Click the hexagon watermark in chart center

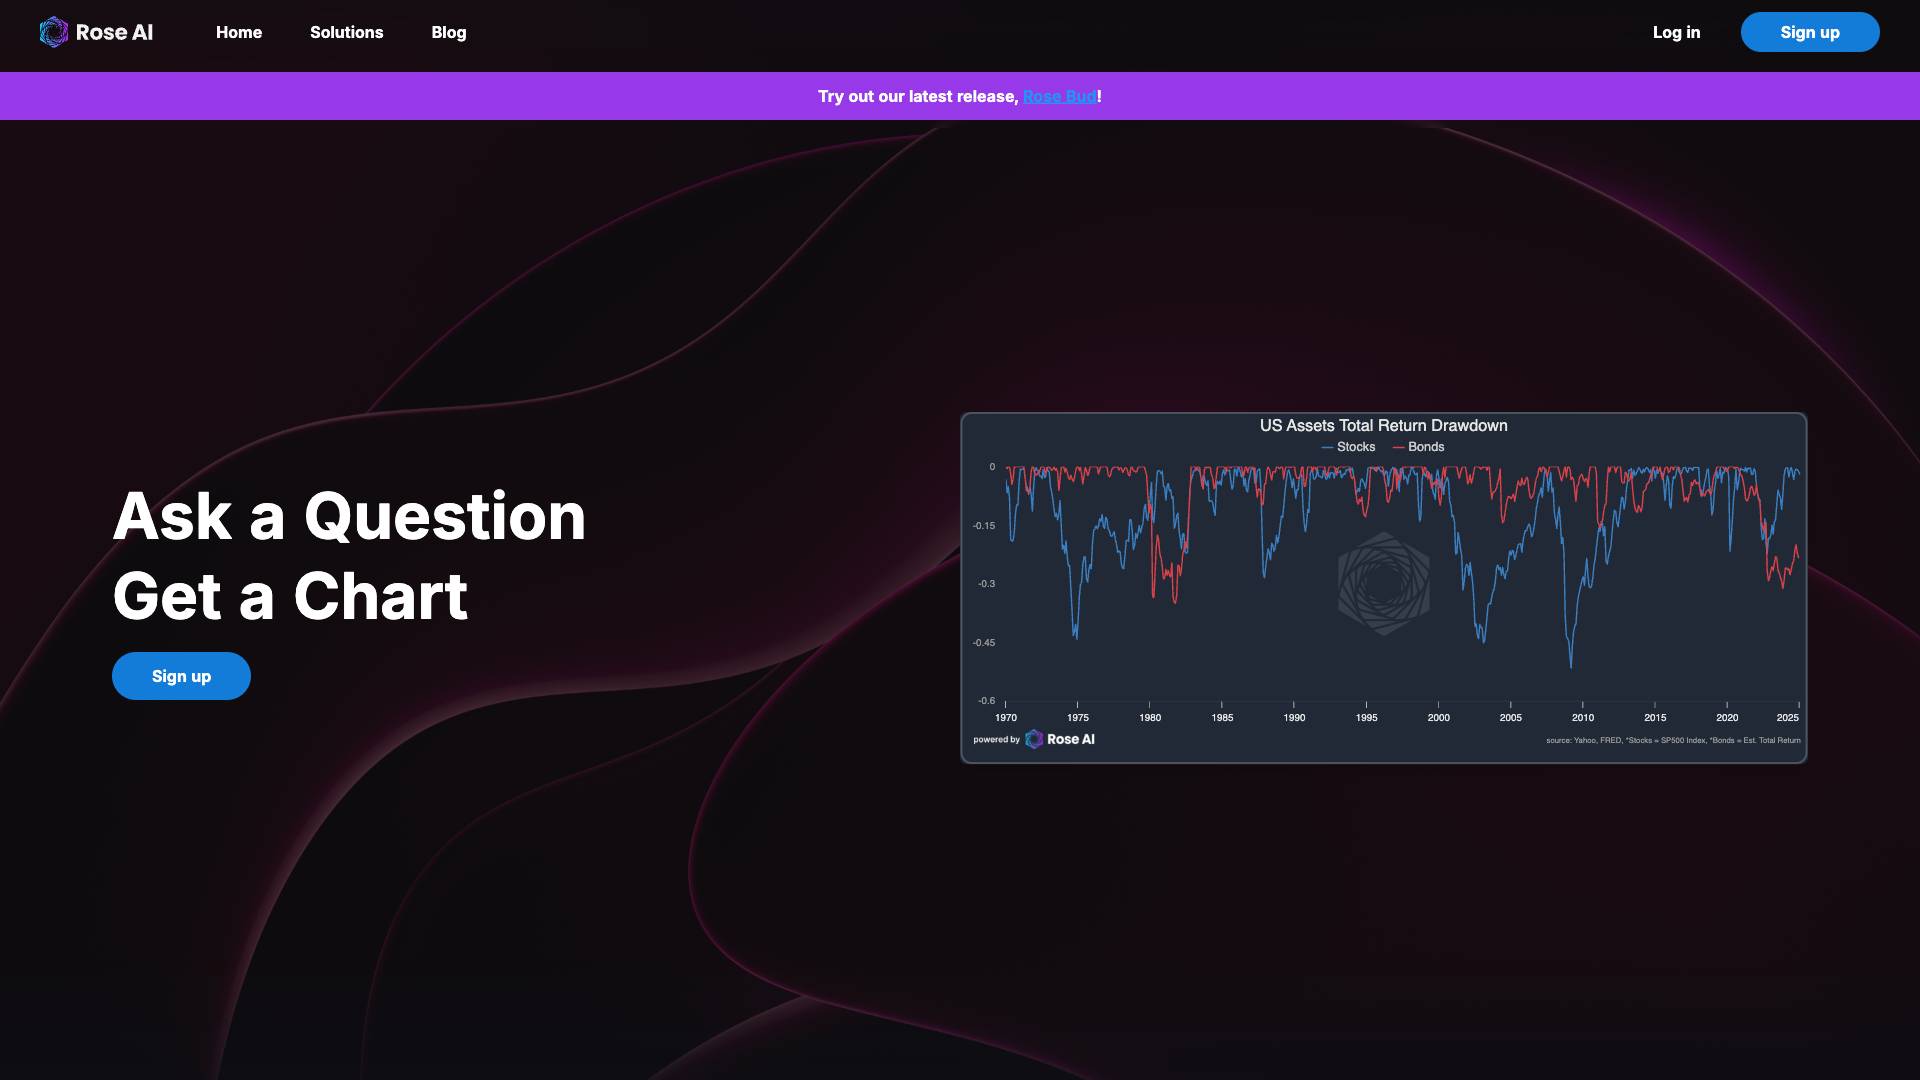point(1384,584)
